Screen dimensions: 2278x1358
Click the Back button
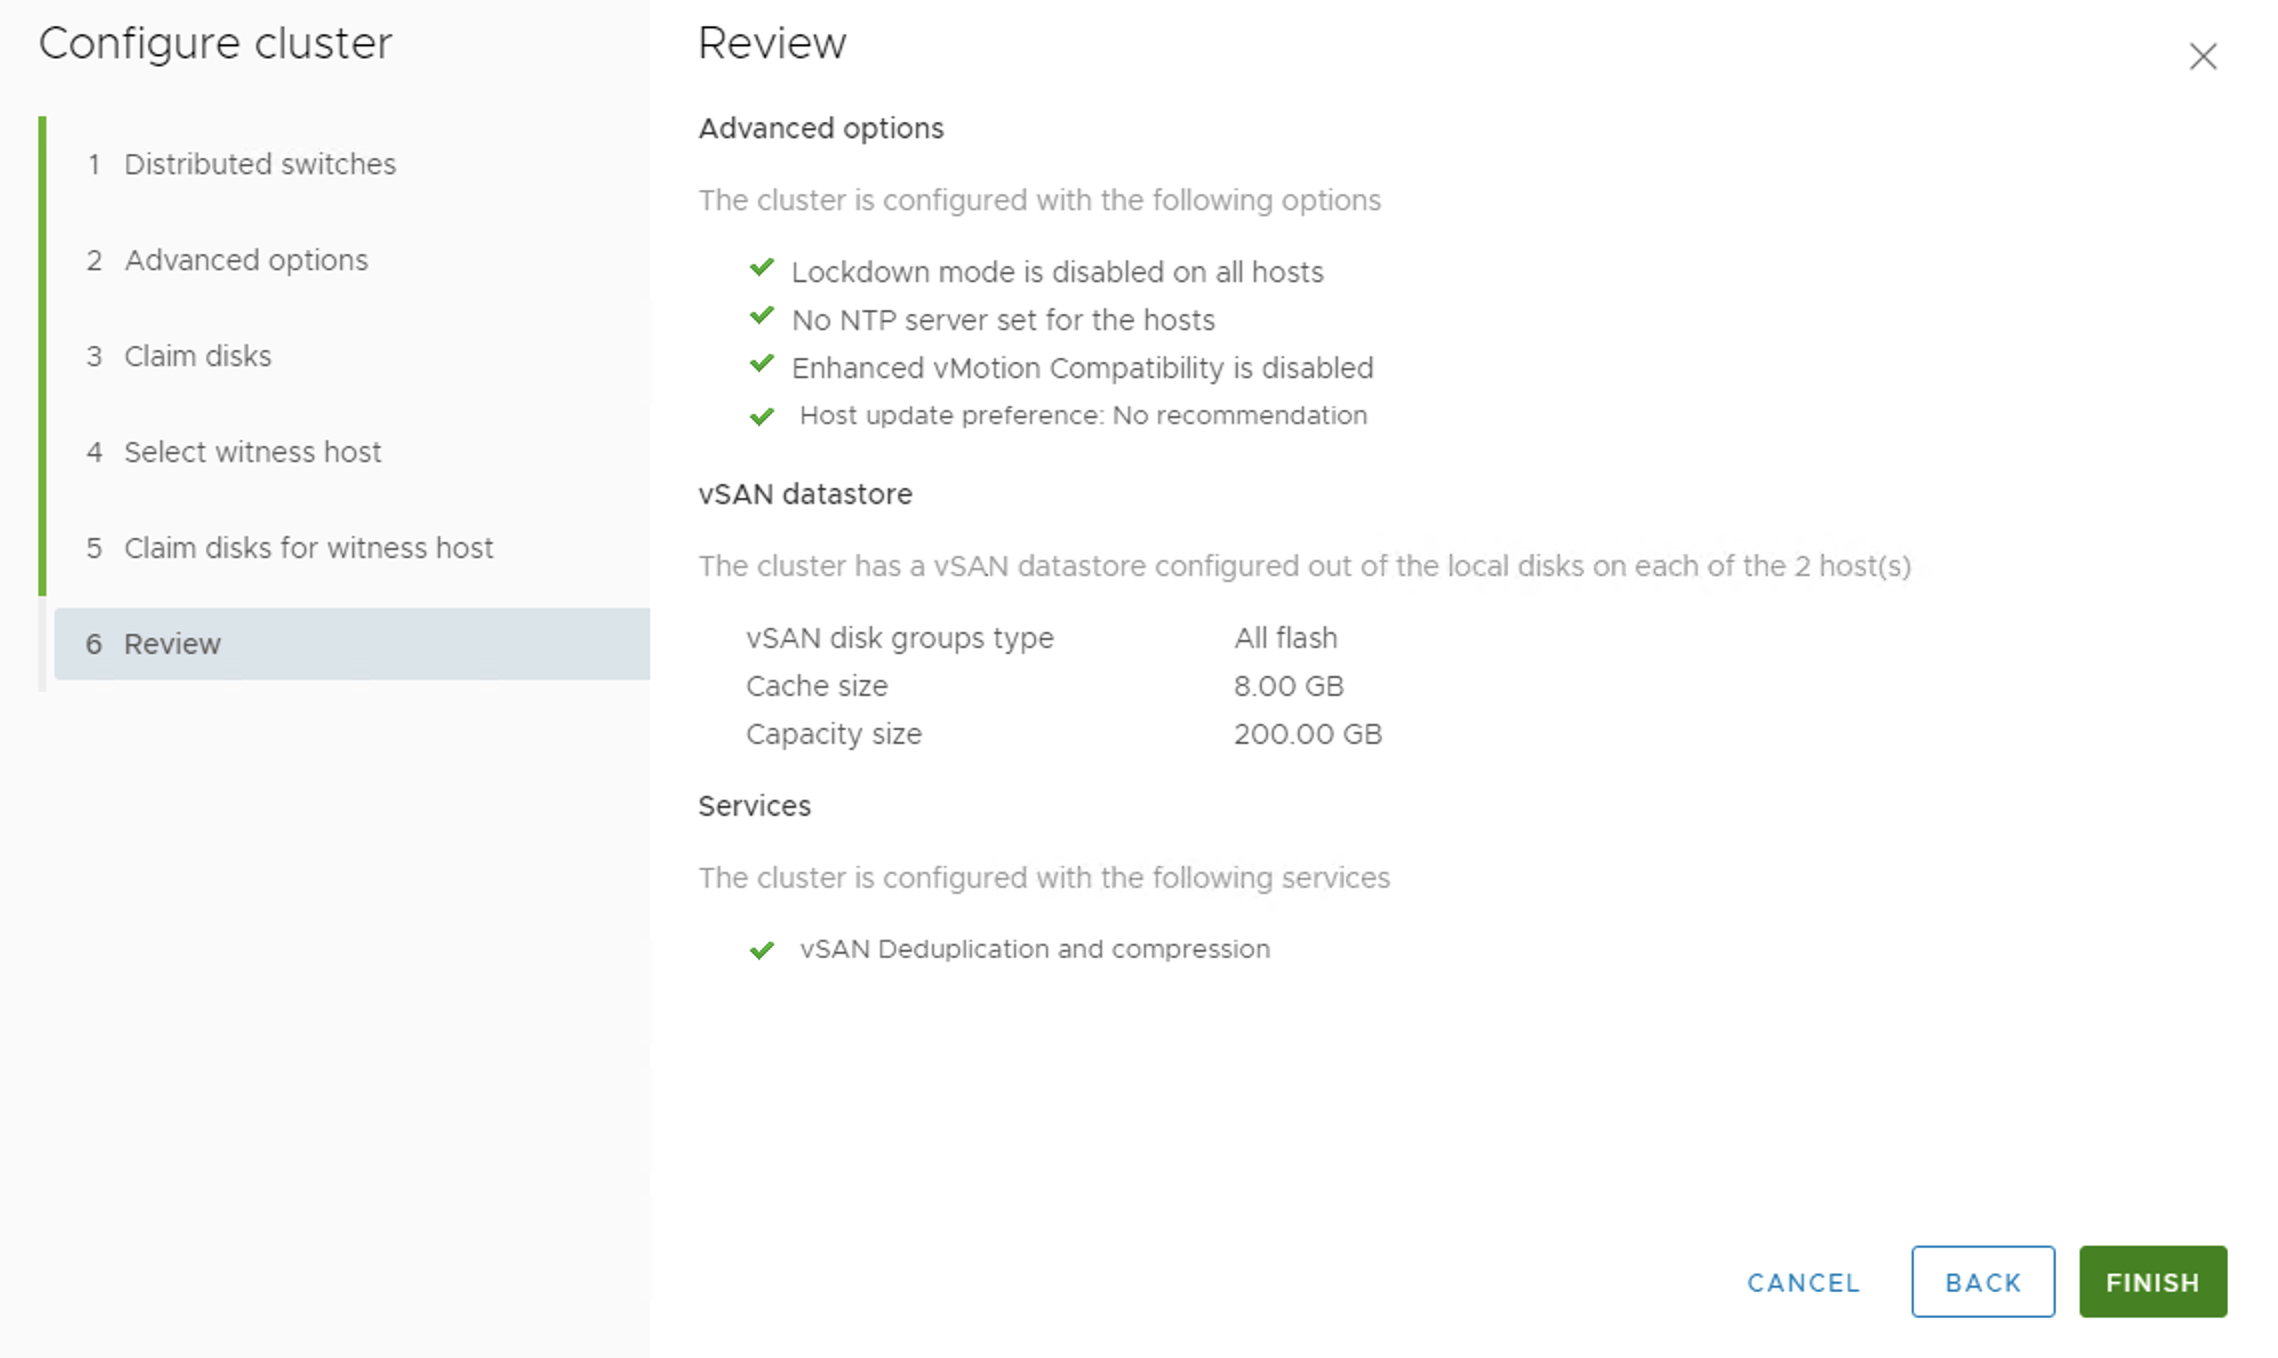coord(1983,1282)
